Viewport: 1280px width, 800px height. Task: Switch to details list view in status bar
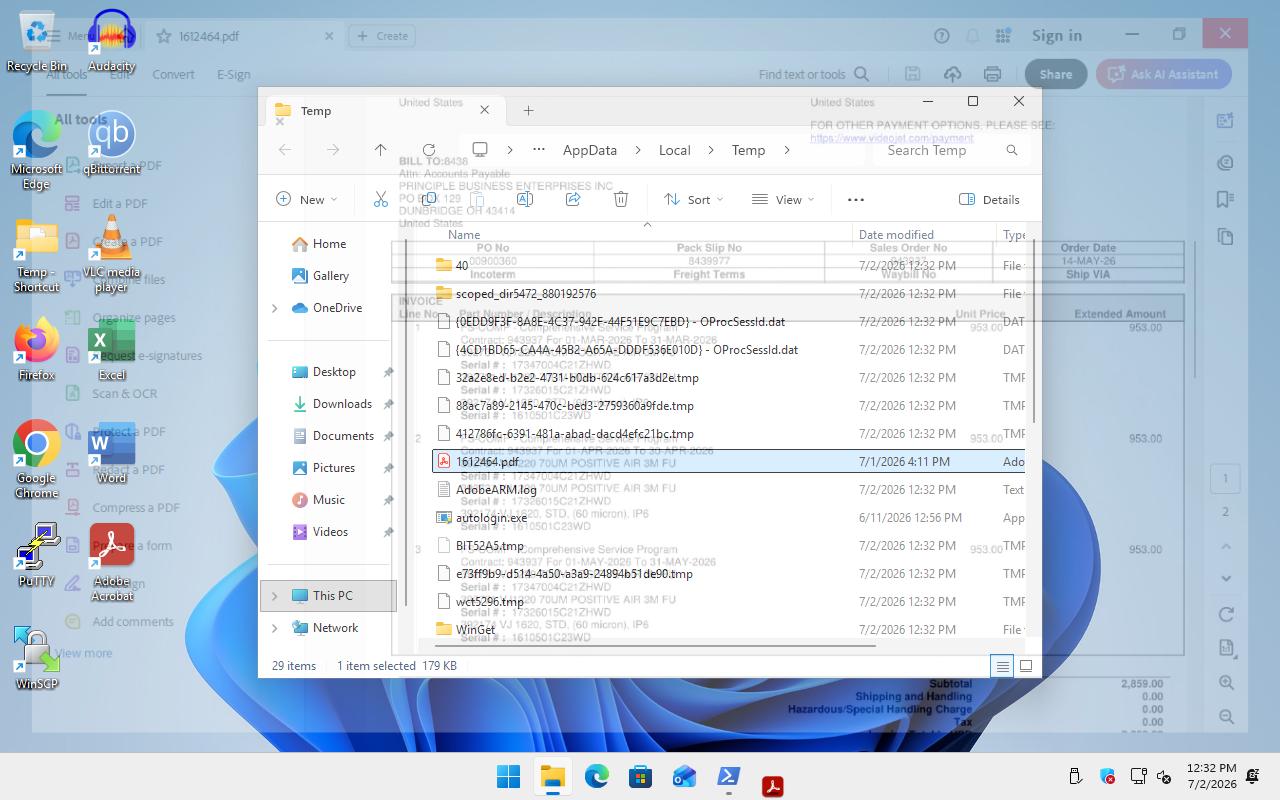1002,666
